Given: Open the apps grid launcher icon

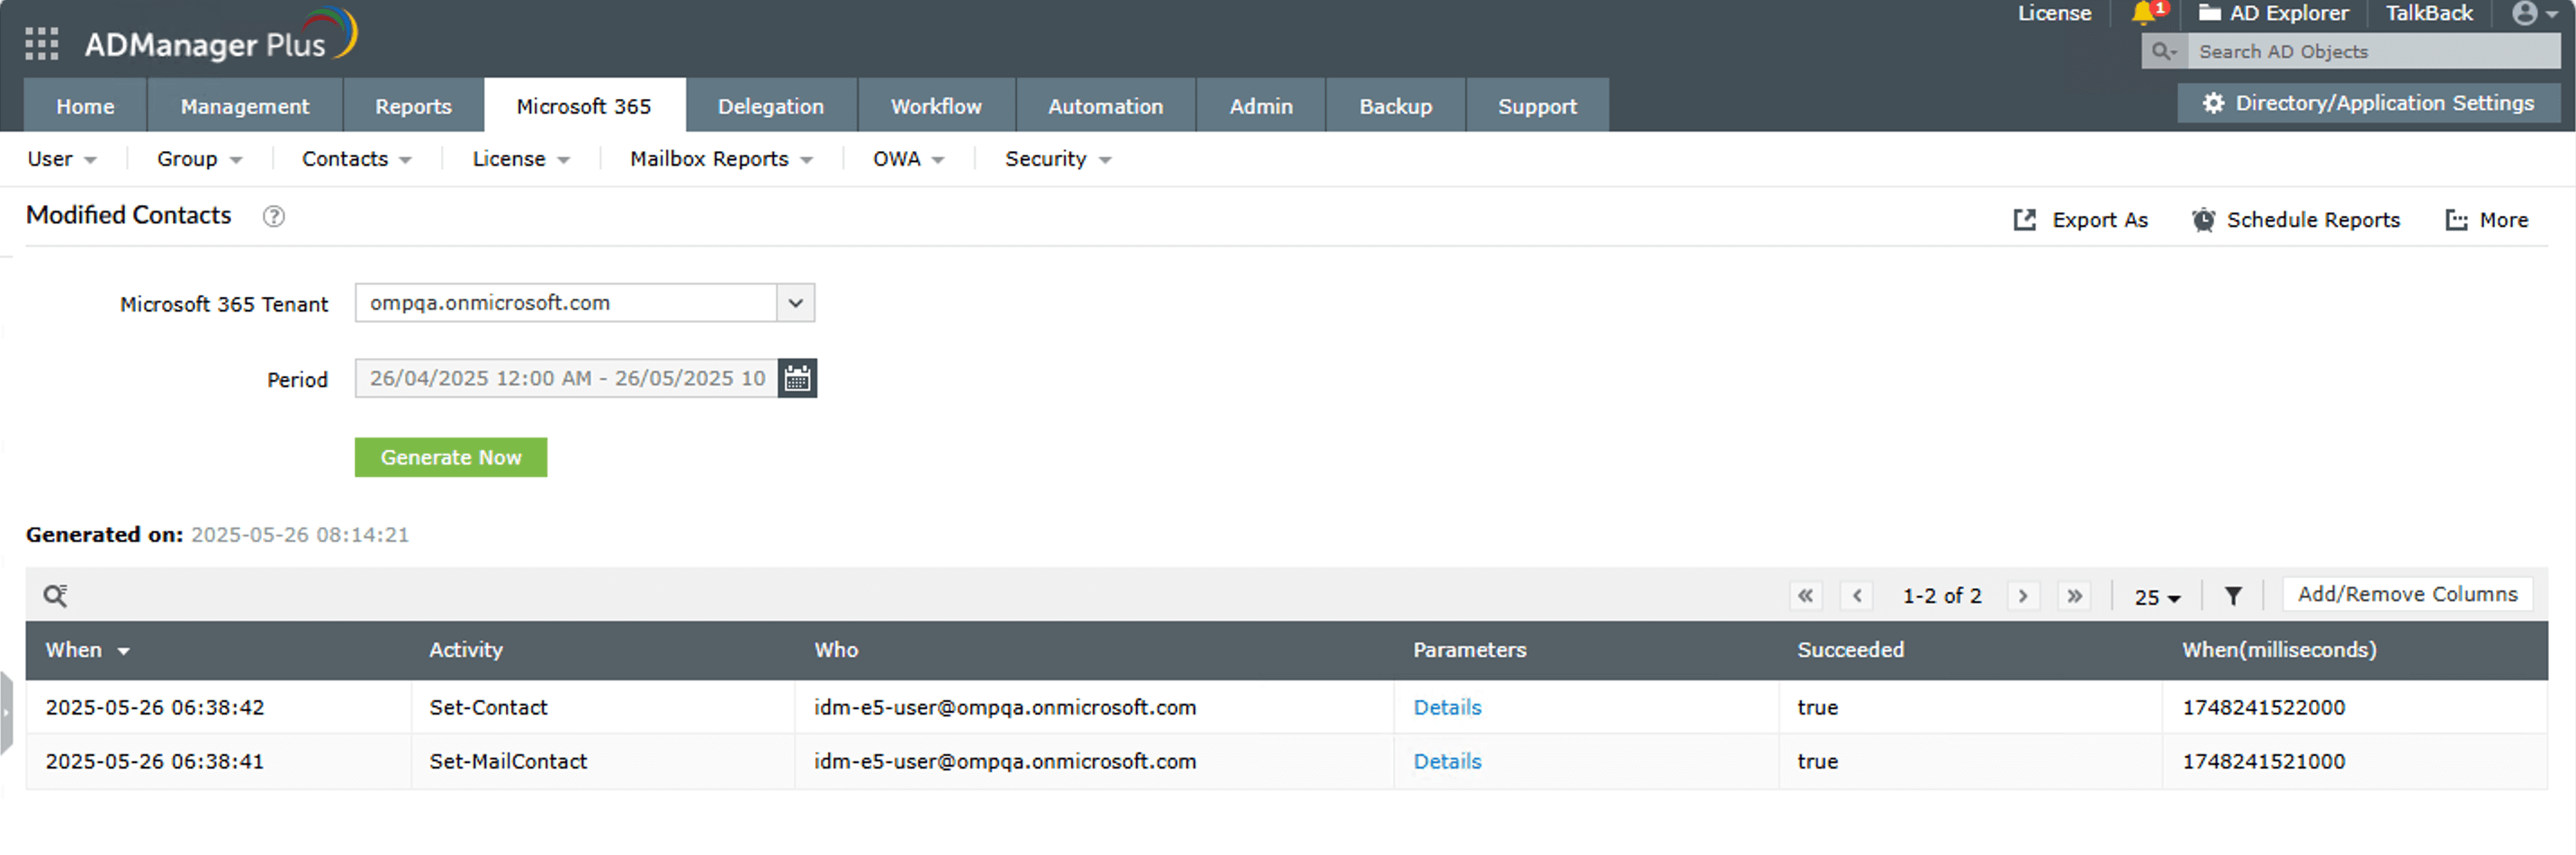Looking at the screenshot, I should (41, 44).
